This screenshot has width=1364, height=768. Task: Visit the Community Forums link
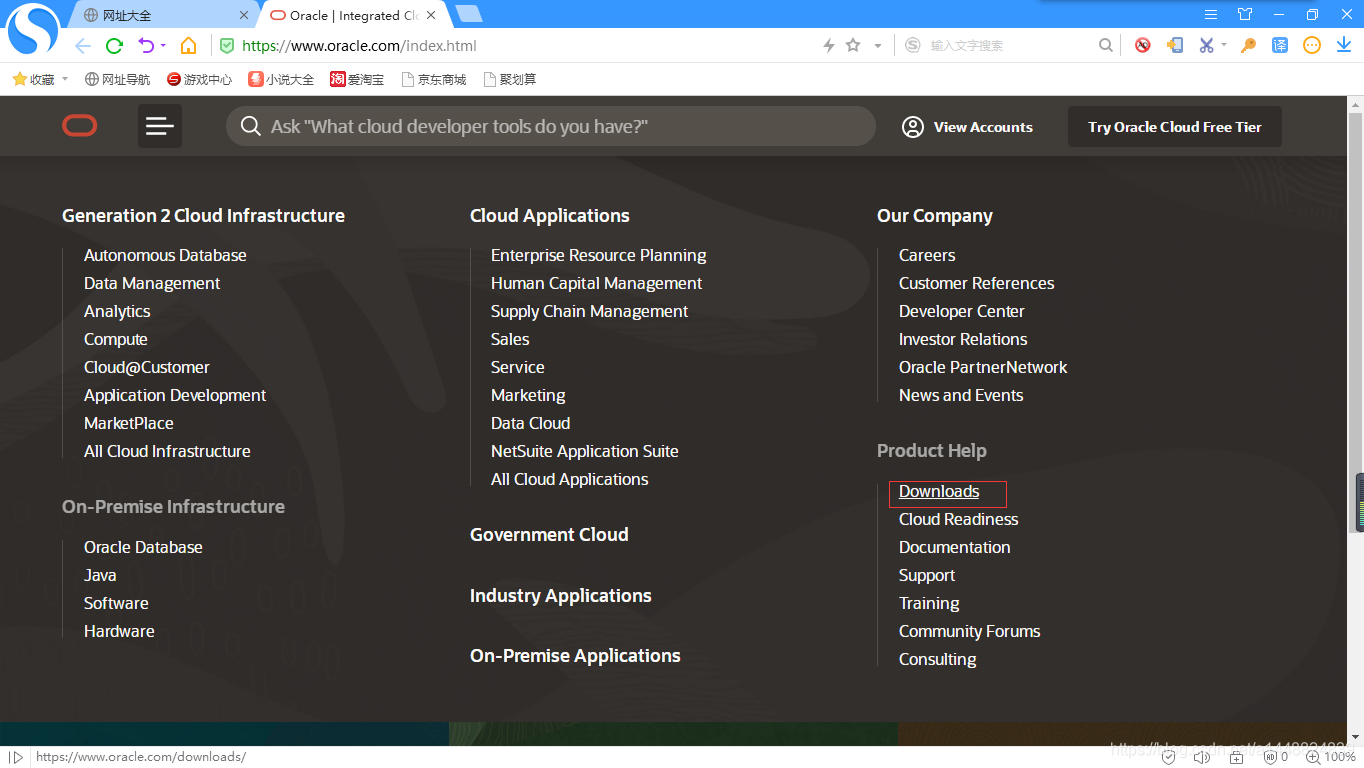969,631
